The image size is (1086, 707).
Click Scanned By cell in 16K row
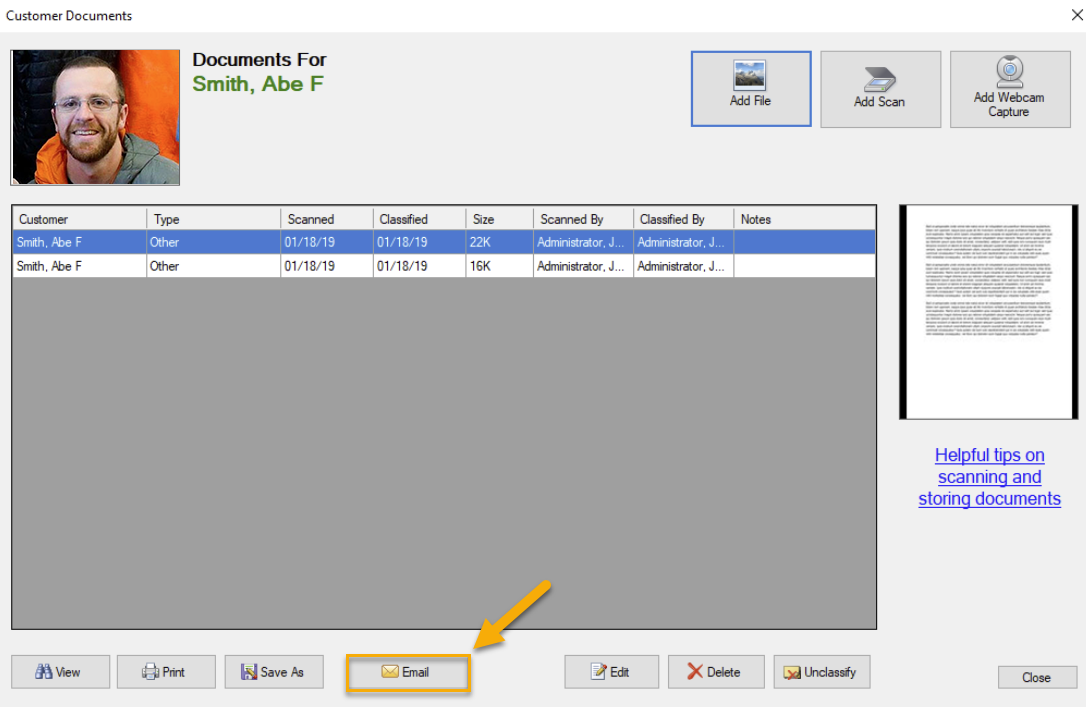pos(583,266)
